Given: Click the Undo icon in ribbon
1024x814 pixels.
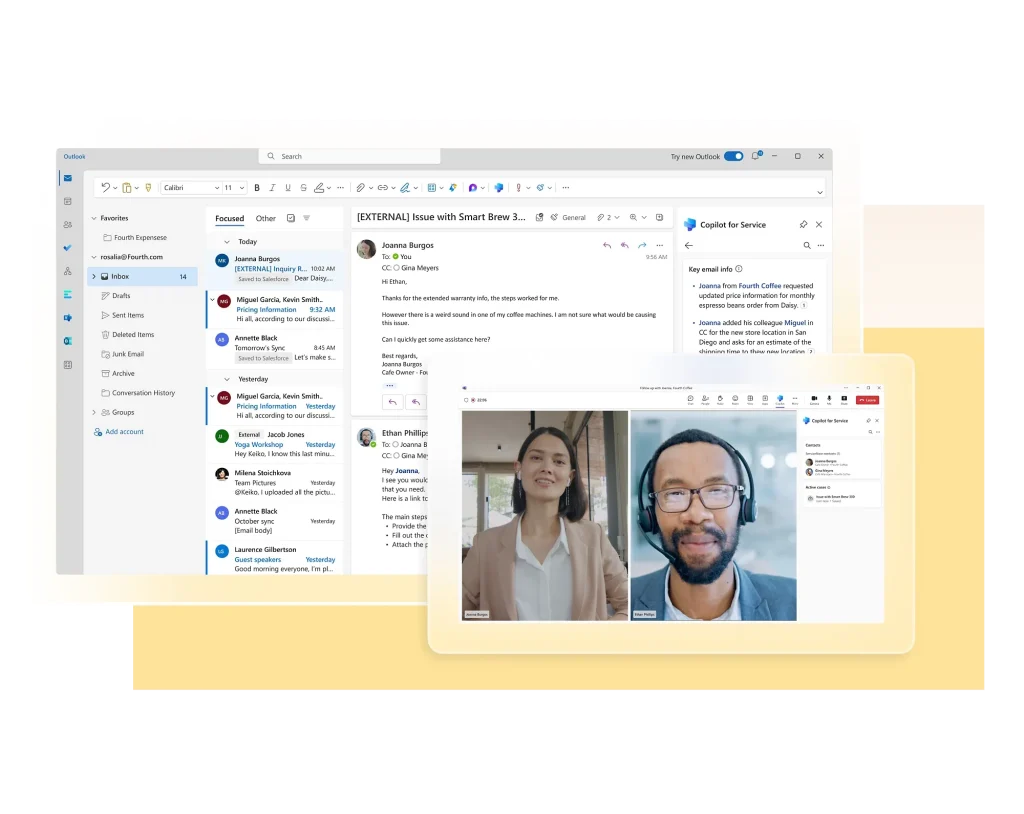Looking at the screenshot, I should point(106,187).
